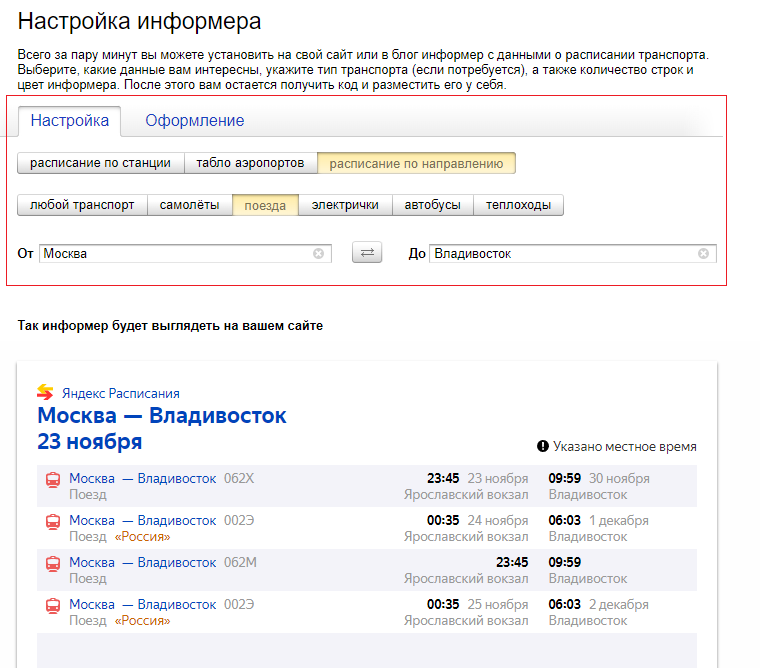This screenshot has width=760, height=668.
Task: Click train icon for route 062Х
Action: (53, 480)
